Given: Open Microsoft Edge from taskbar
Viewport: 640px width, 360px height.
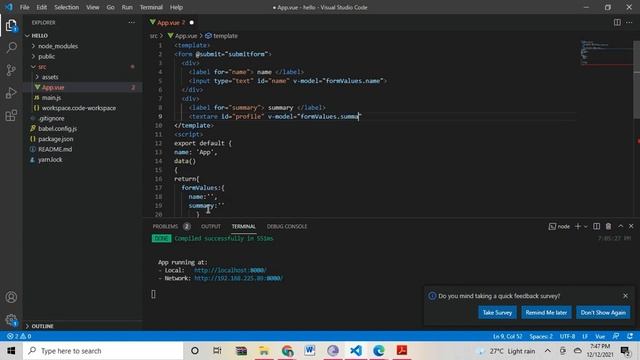Looking at the screenshot, I should pyautogui.click(x=379, y=351).
